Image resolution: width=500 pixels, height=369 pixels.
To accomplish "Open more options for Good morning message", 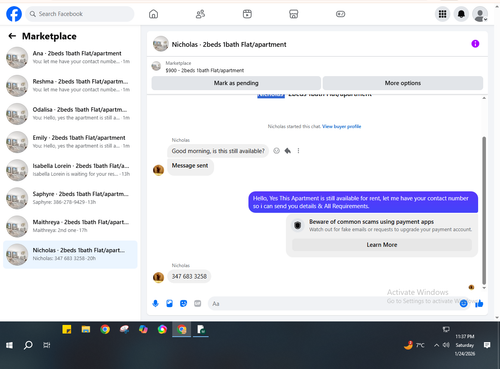I will [x=298, y=151].
